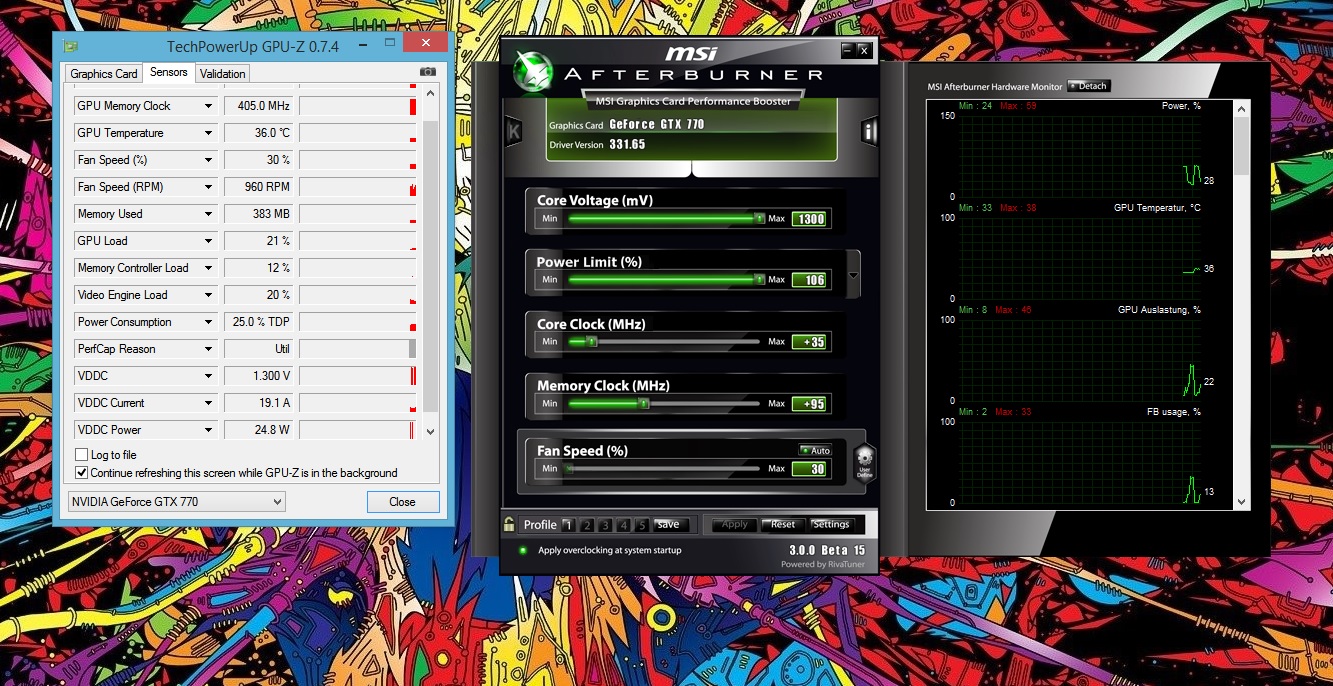
Task: Close the MSI Afterburner window
Action: pos(864,50)
